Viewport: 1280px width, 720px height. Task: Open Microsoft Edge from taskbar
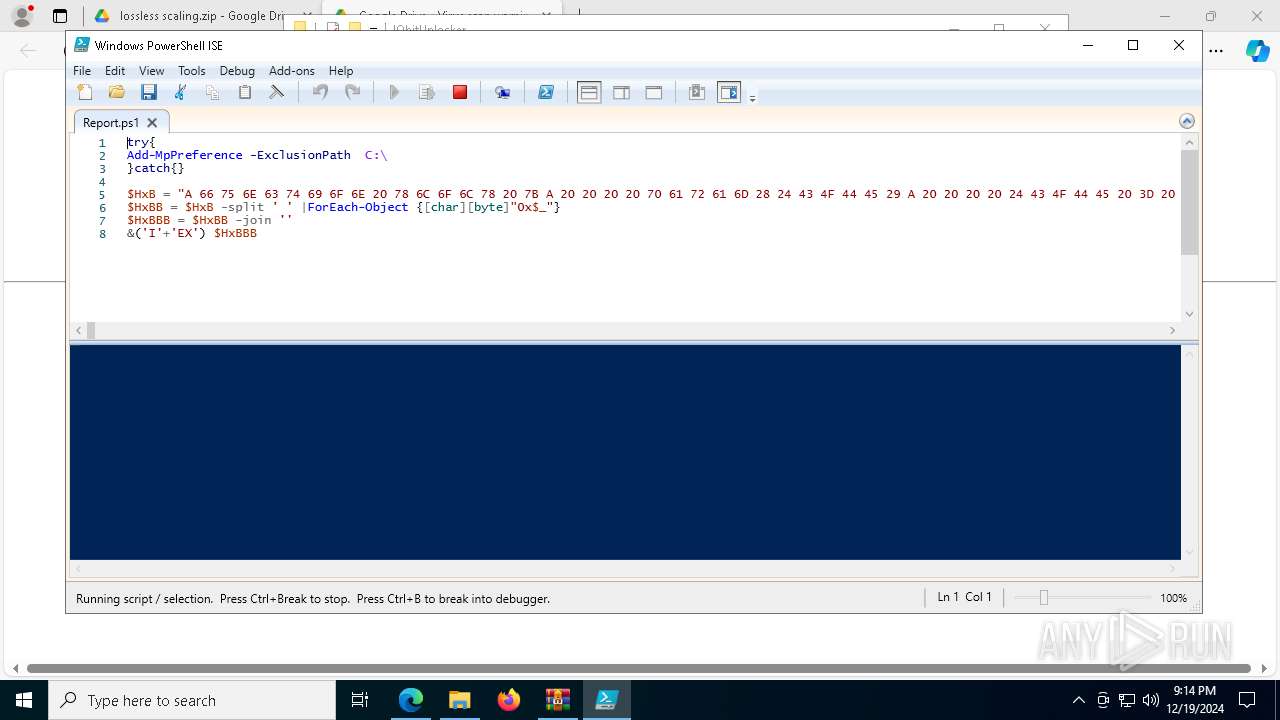click(411, 700)
